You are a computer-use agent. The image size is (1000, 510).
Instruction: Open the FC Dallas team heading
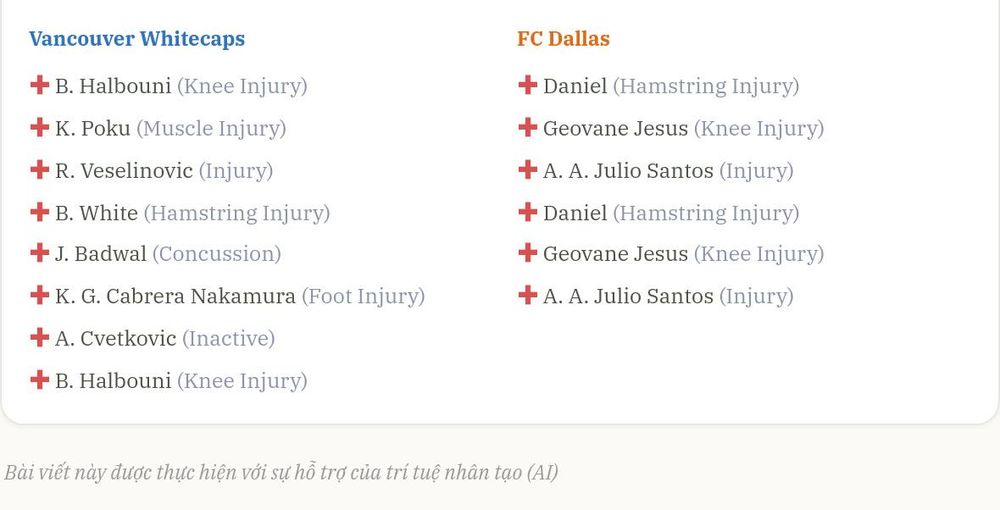[x=563, y=39]
